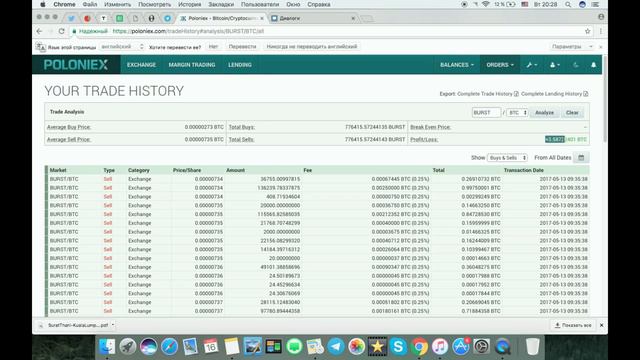Screen dimensions: 640x360
Task: Open the user account menu icon
Action: coord(555,65)
